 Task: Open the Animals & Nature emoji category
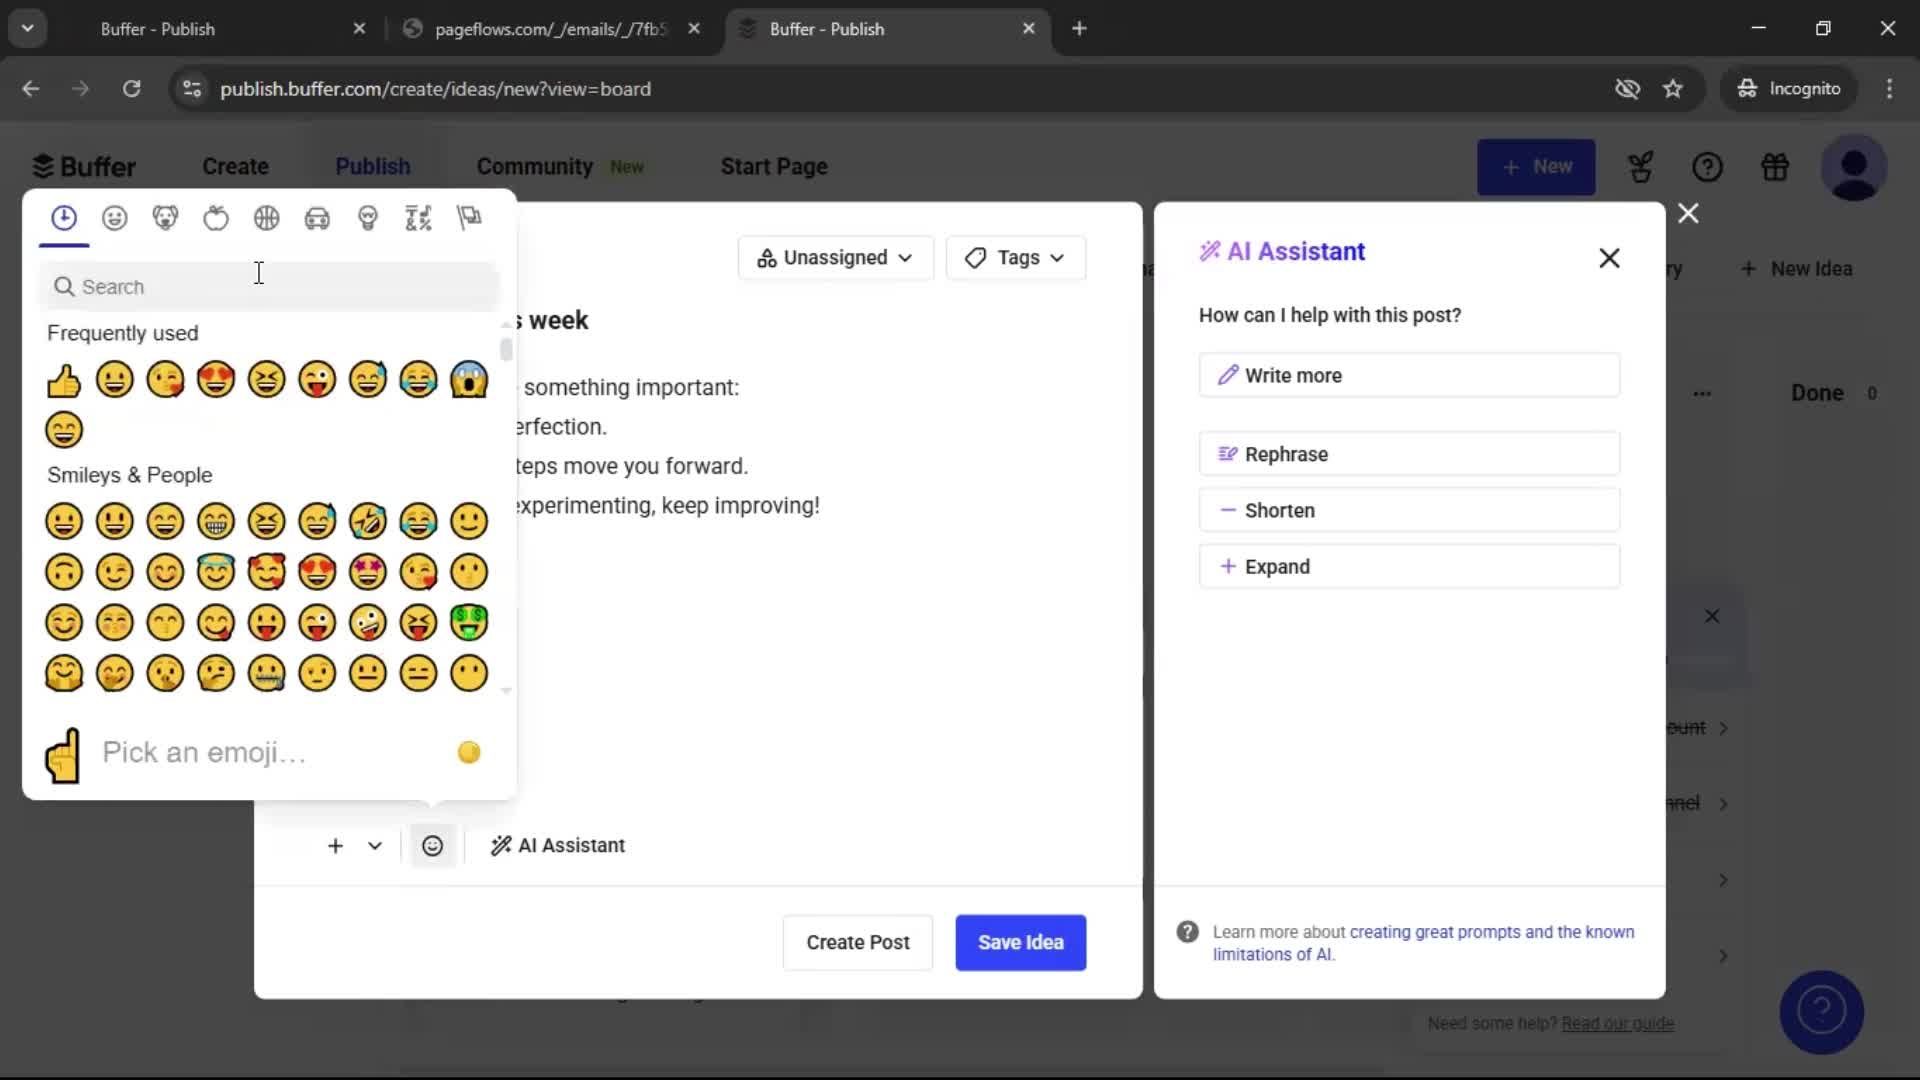point(166,218)
